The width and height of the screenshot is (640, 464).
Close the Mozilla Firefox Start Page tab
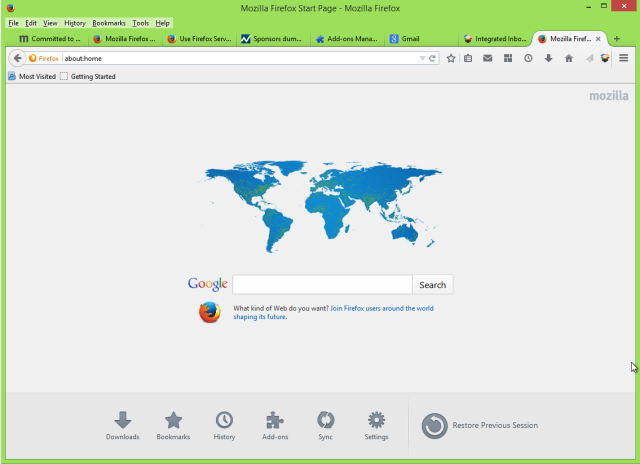tap(598, 39)
